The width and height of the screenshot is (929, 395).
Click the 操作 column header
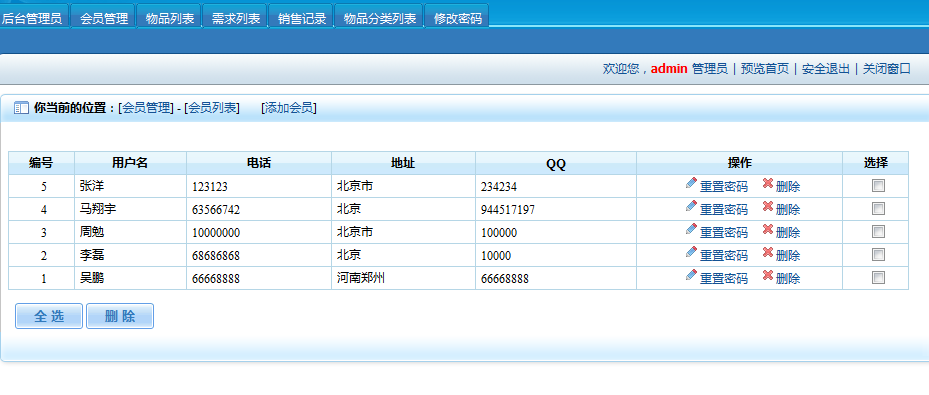(x=739, y=163)
